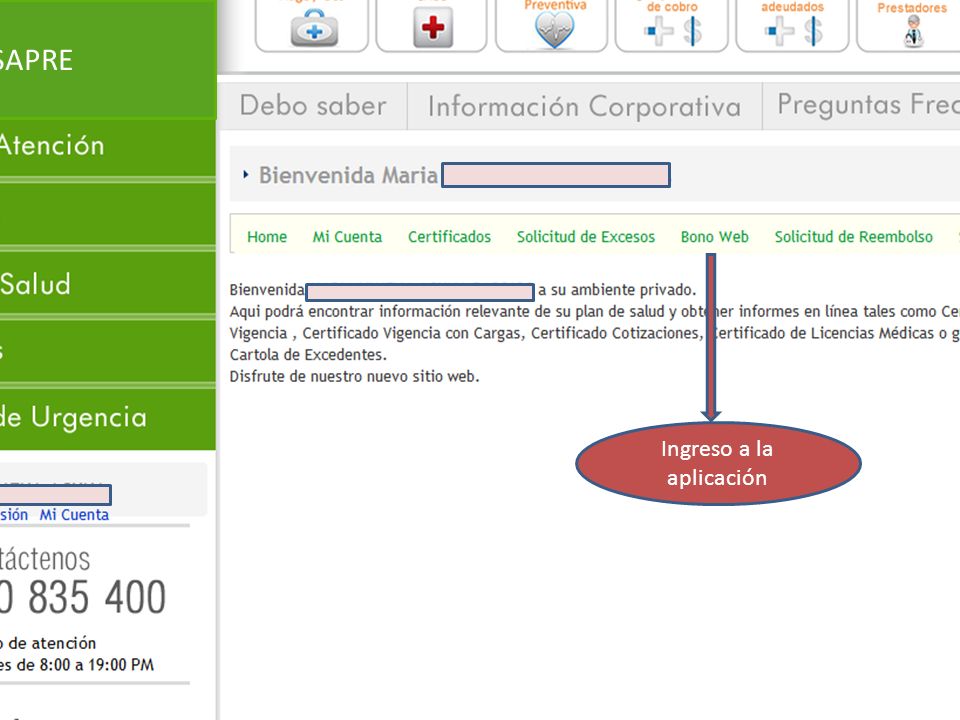Image resolution: width=960 pixels, height=720 pixels.
Task: Go to Home in the green menu
Action: pos(267,237)
